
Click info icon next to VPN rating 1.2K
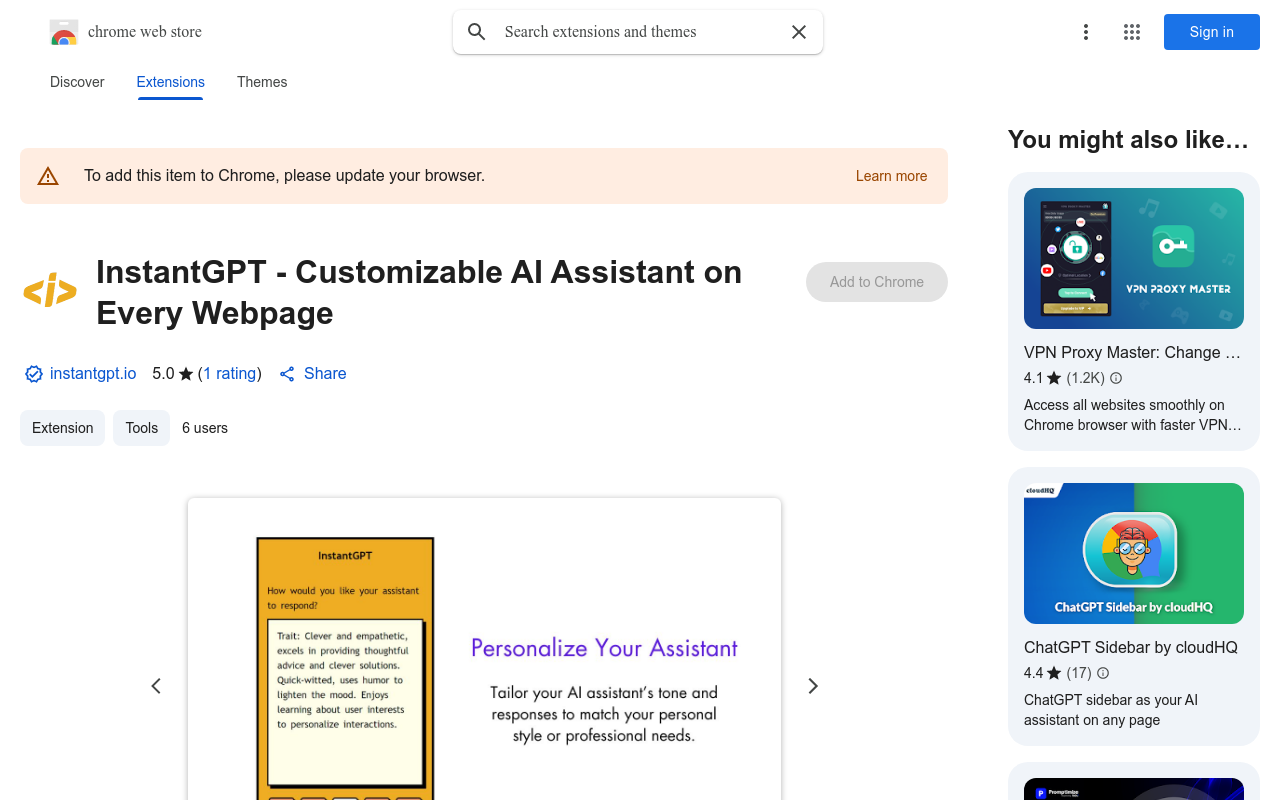click(x=1116, y=378)
